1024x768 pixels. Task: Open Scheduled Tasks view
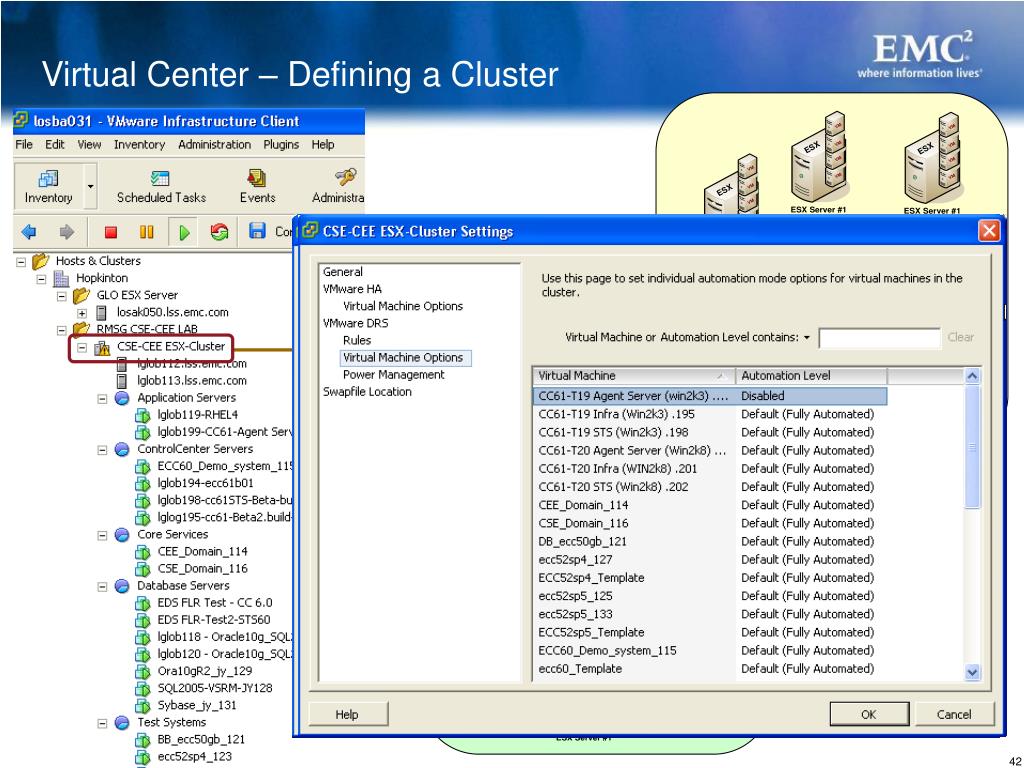pyautogui.click(x=161, y=187)
